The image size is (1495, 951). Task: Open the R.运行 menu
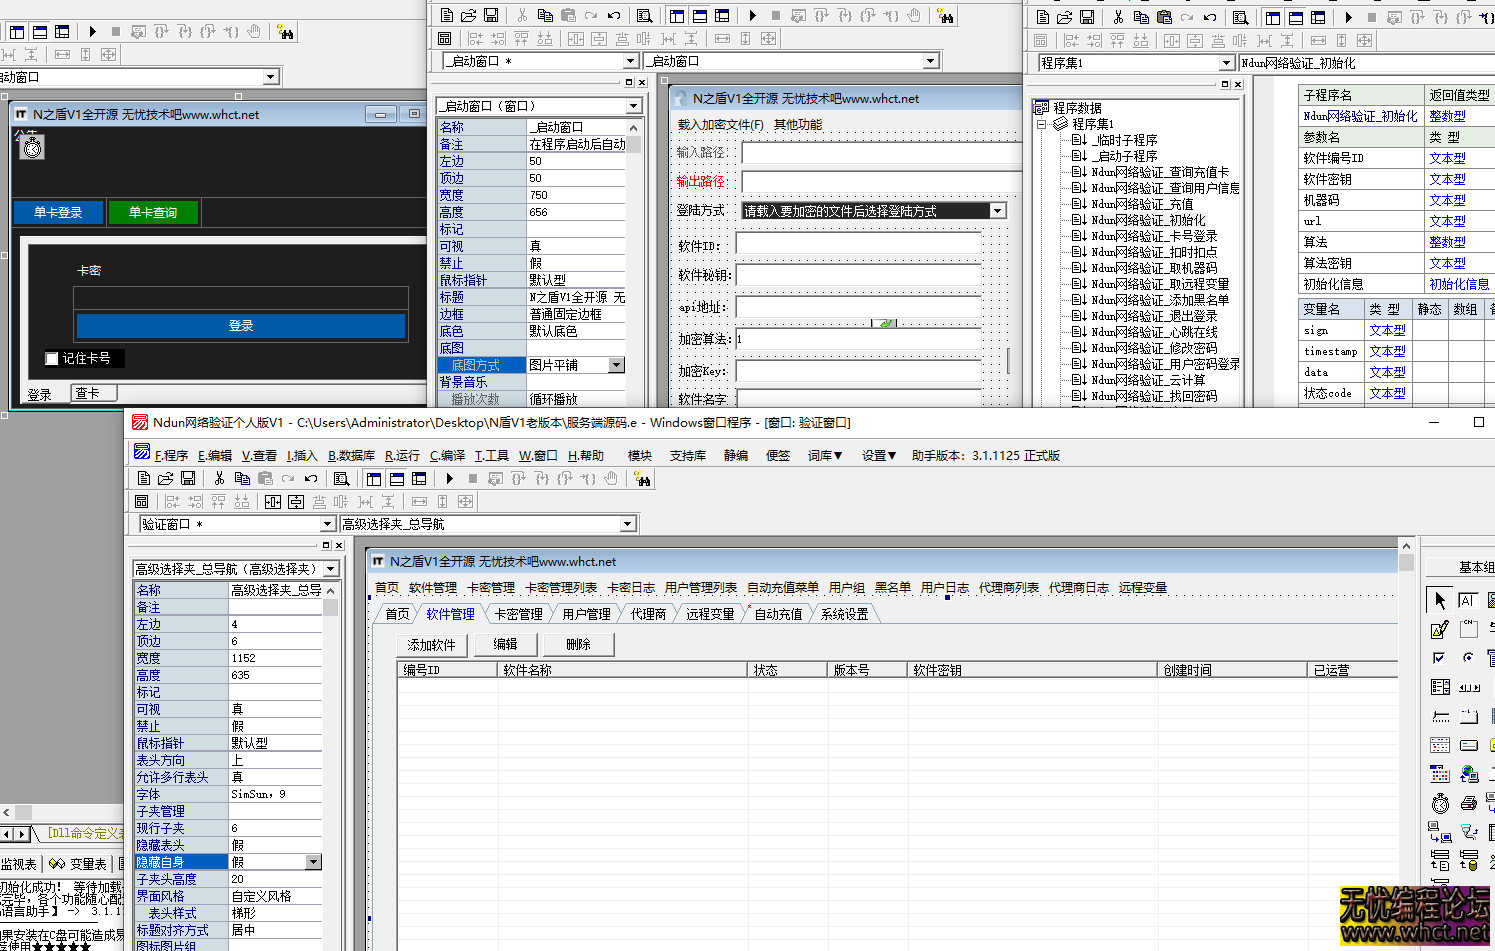(402, 456)
